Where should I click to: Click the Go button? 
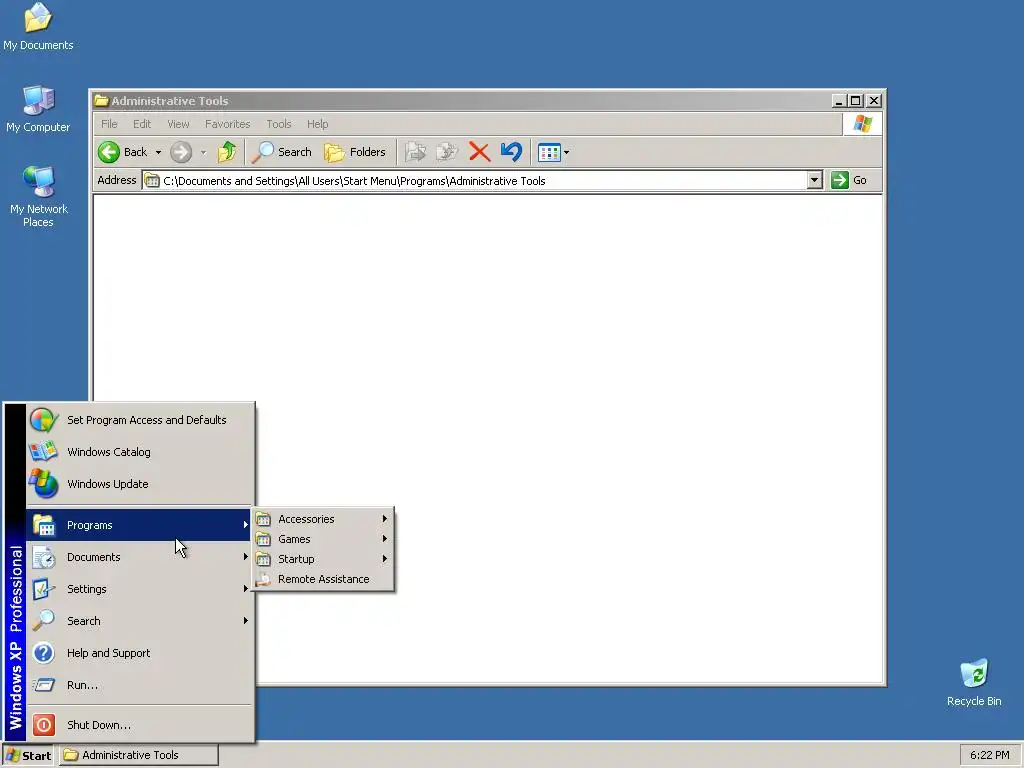coord(849,180)
